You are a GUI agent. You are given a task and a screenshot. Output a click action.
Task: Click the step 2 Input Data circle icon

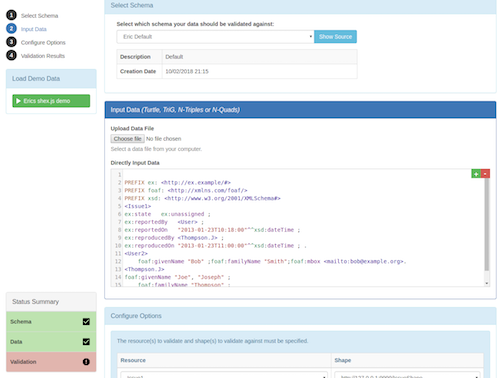click(x=11, y=28)
